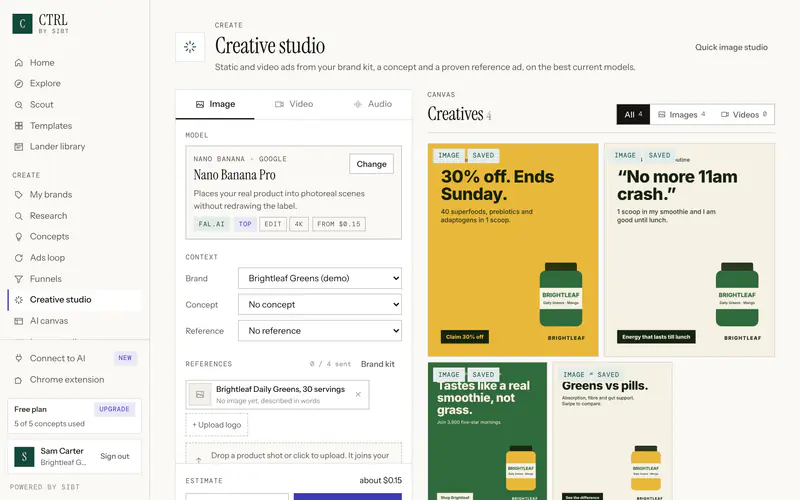Open the Scout search icon
The height and width of the screenshot is (500, 800).
[19, 105]
